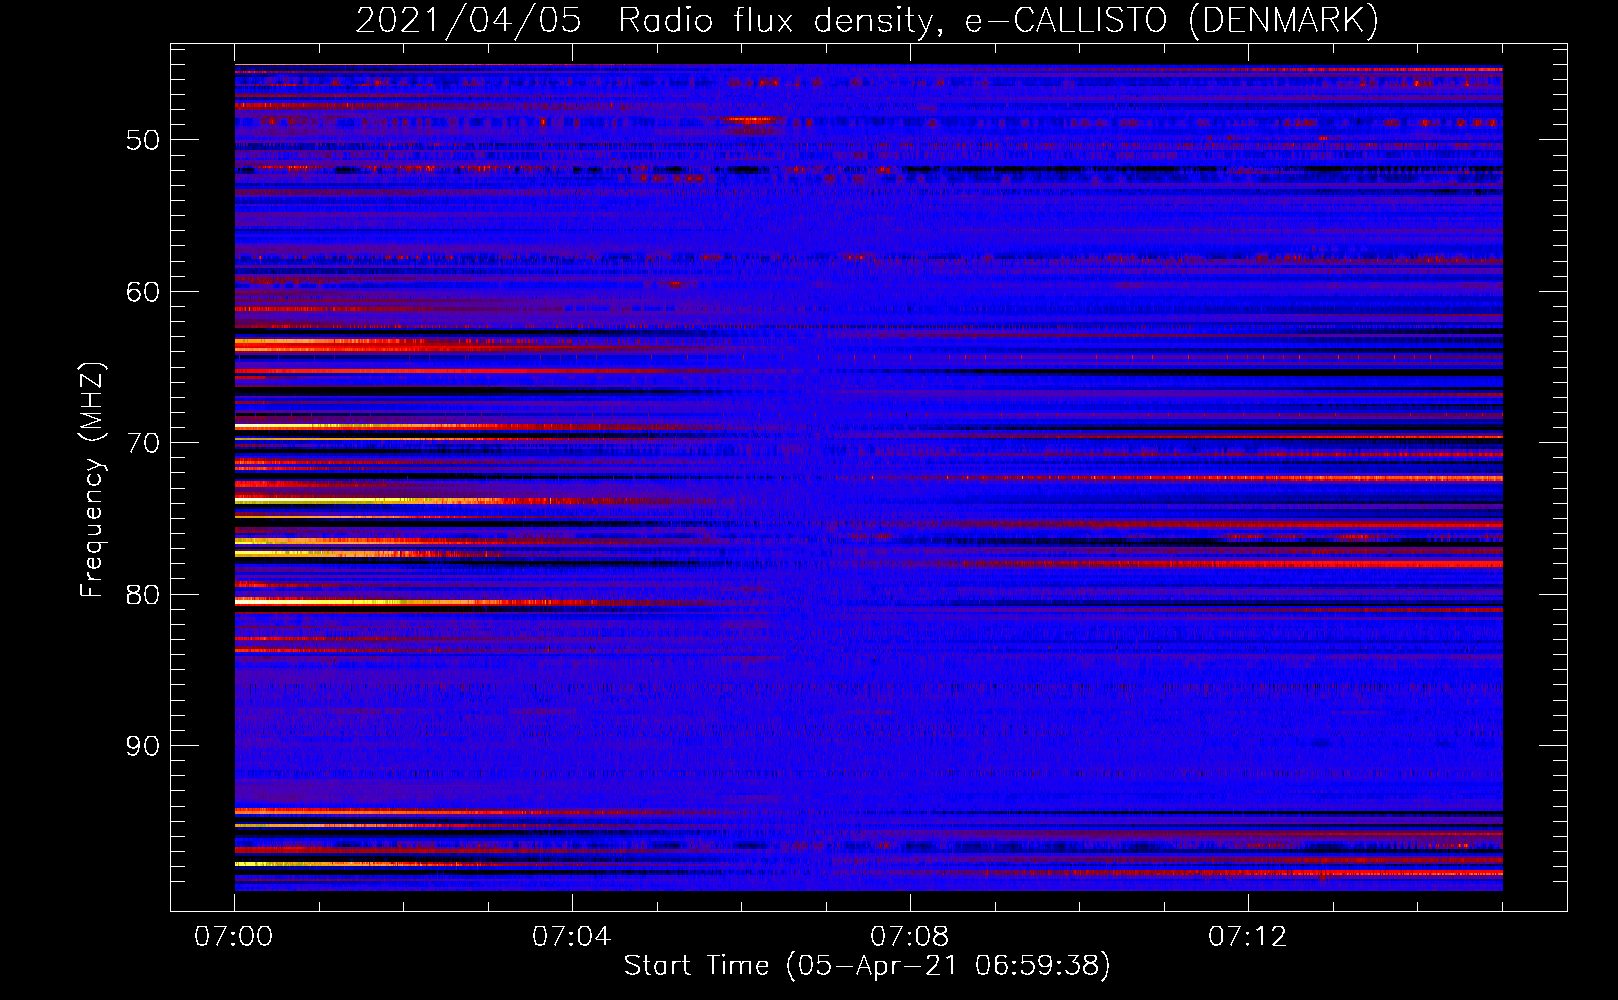Viewport: 1618px width, 1000px height.
Task: Click the 07:00 time tick label
Action: coord(234,937)
